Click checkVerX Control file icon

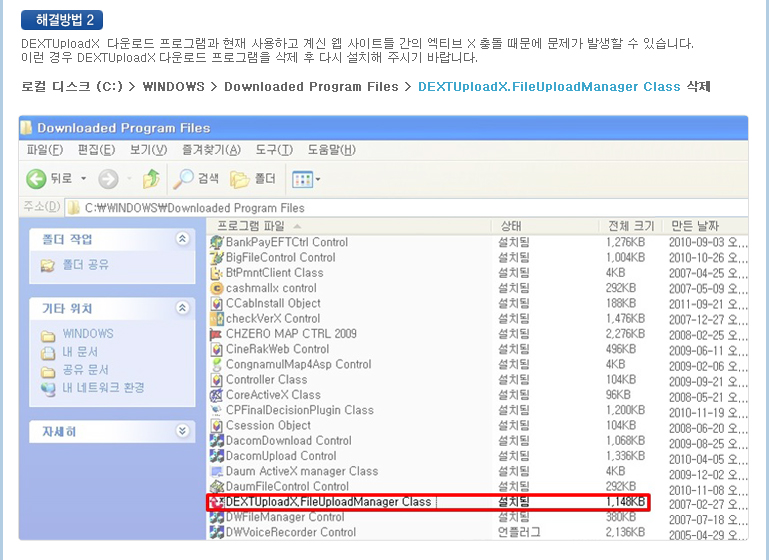(216, 318)
